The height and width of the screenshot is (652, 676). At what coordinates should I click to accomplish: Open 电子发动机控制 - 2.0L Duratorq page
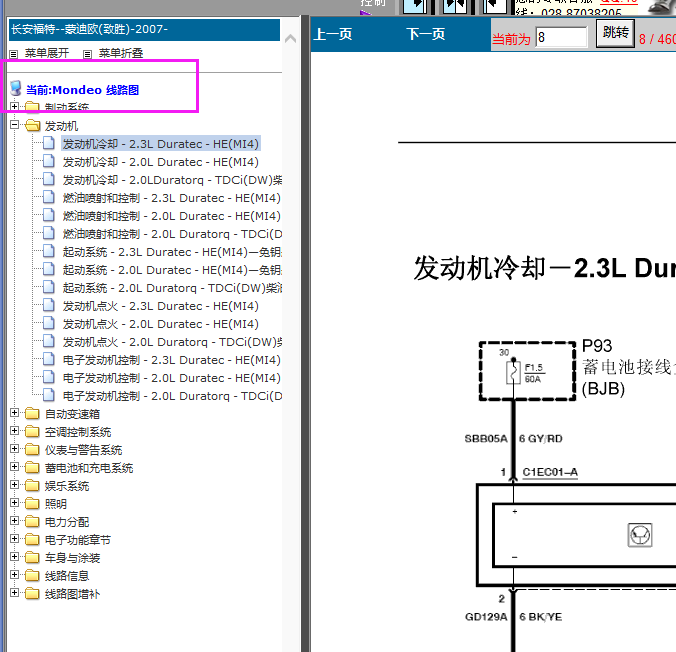(172, 396)
